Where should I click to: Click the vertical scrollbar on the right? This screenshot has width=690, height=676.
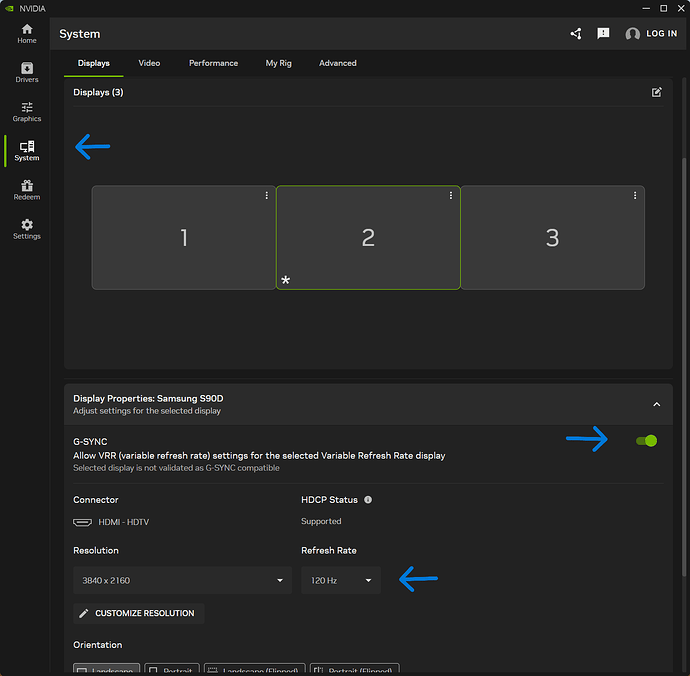(684, 367)
